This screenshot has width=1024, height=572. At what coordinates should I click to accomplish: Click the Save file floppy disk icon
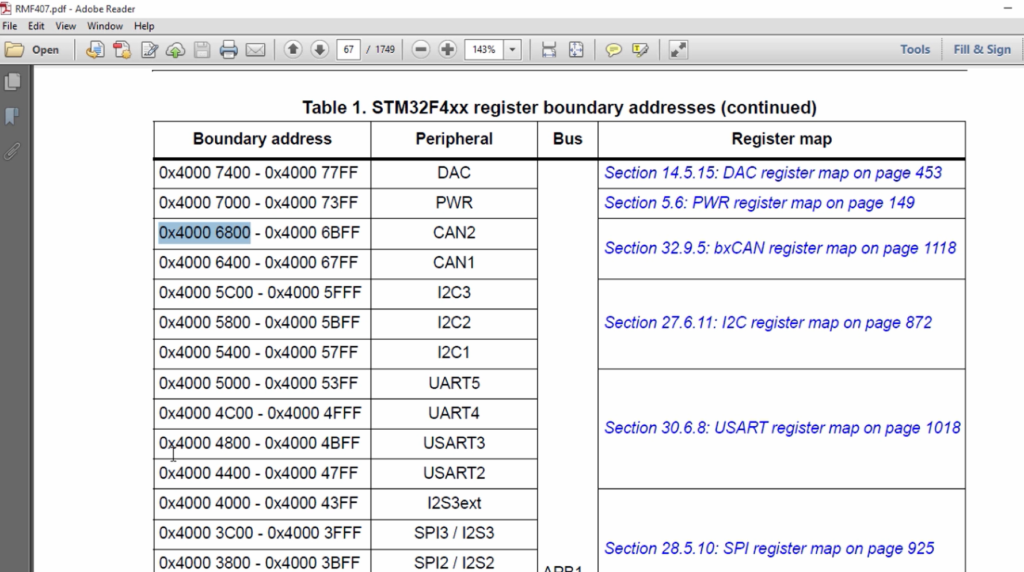tap(202, 50)
